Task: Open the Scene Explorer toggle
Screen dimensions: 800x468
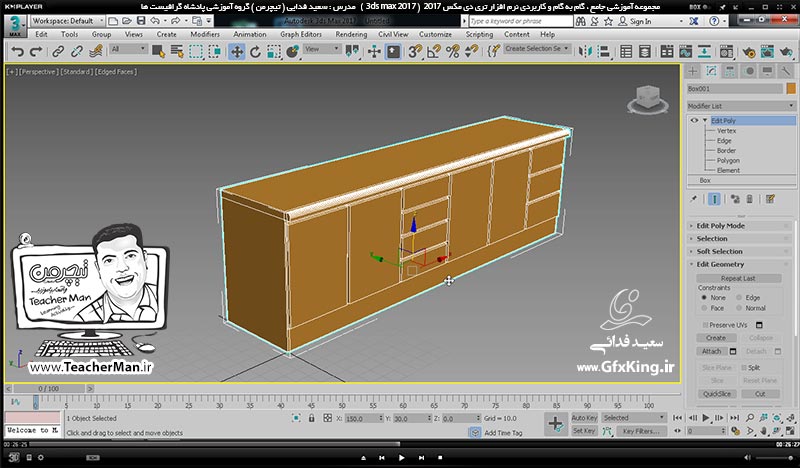Action: 626,52
